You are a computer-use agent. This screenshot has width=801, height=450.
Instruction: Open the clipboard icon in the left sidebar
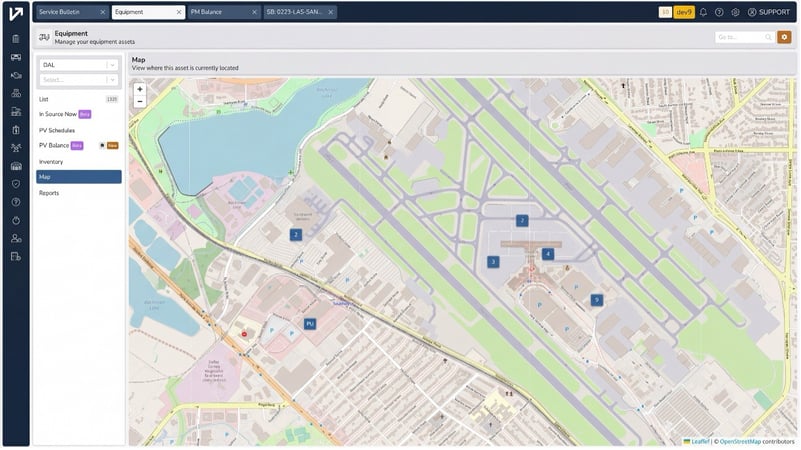(x=16, y=39)
